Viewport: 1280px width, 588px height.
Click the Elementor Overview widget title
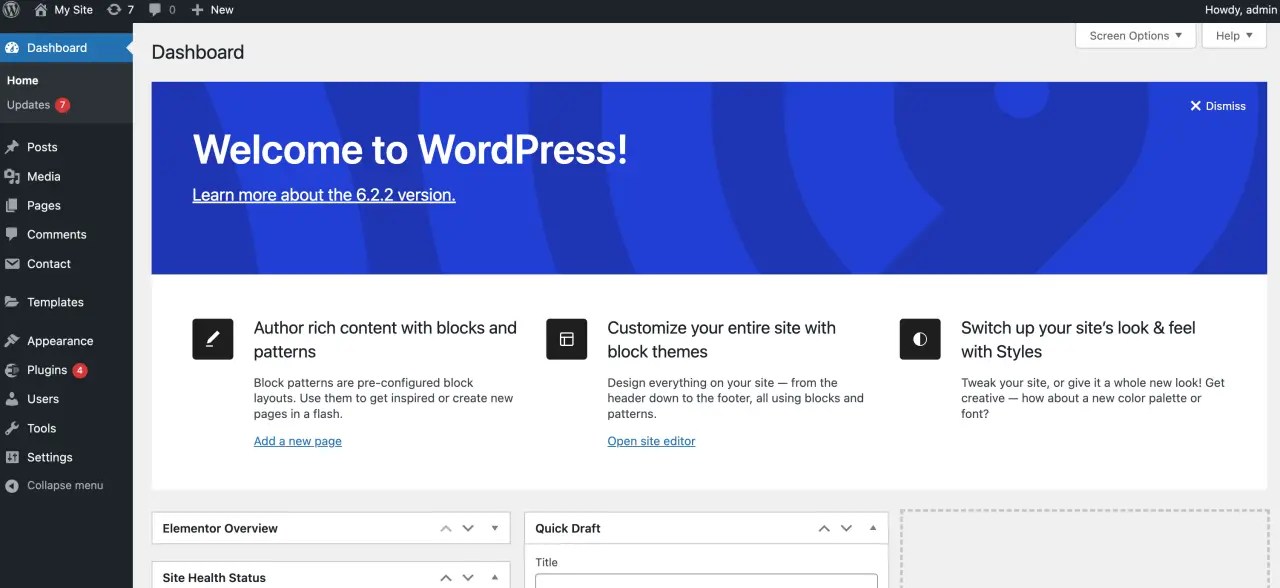[220, 528]
